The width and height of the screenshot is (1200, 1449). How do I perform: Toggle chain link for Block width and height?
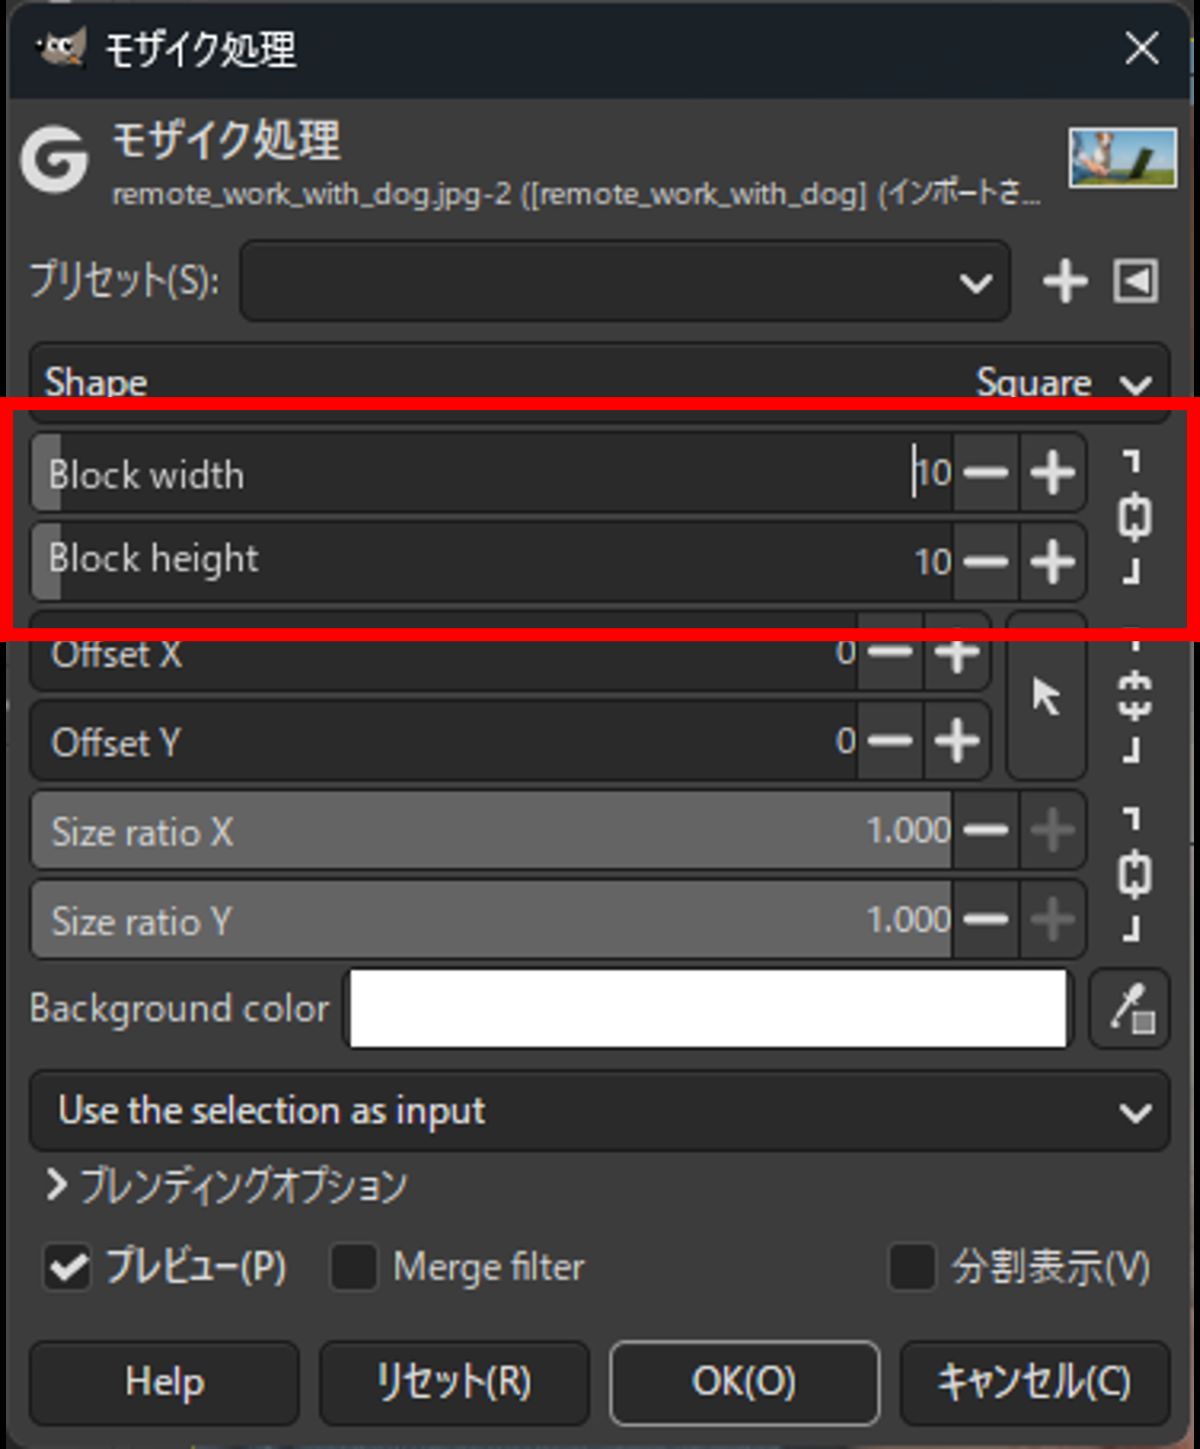point(1134,517)
